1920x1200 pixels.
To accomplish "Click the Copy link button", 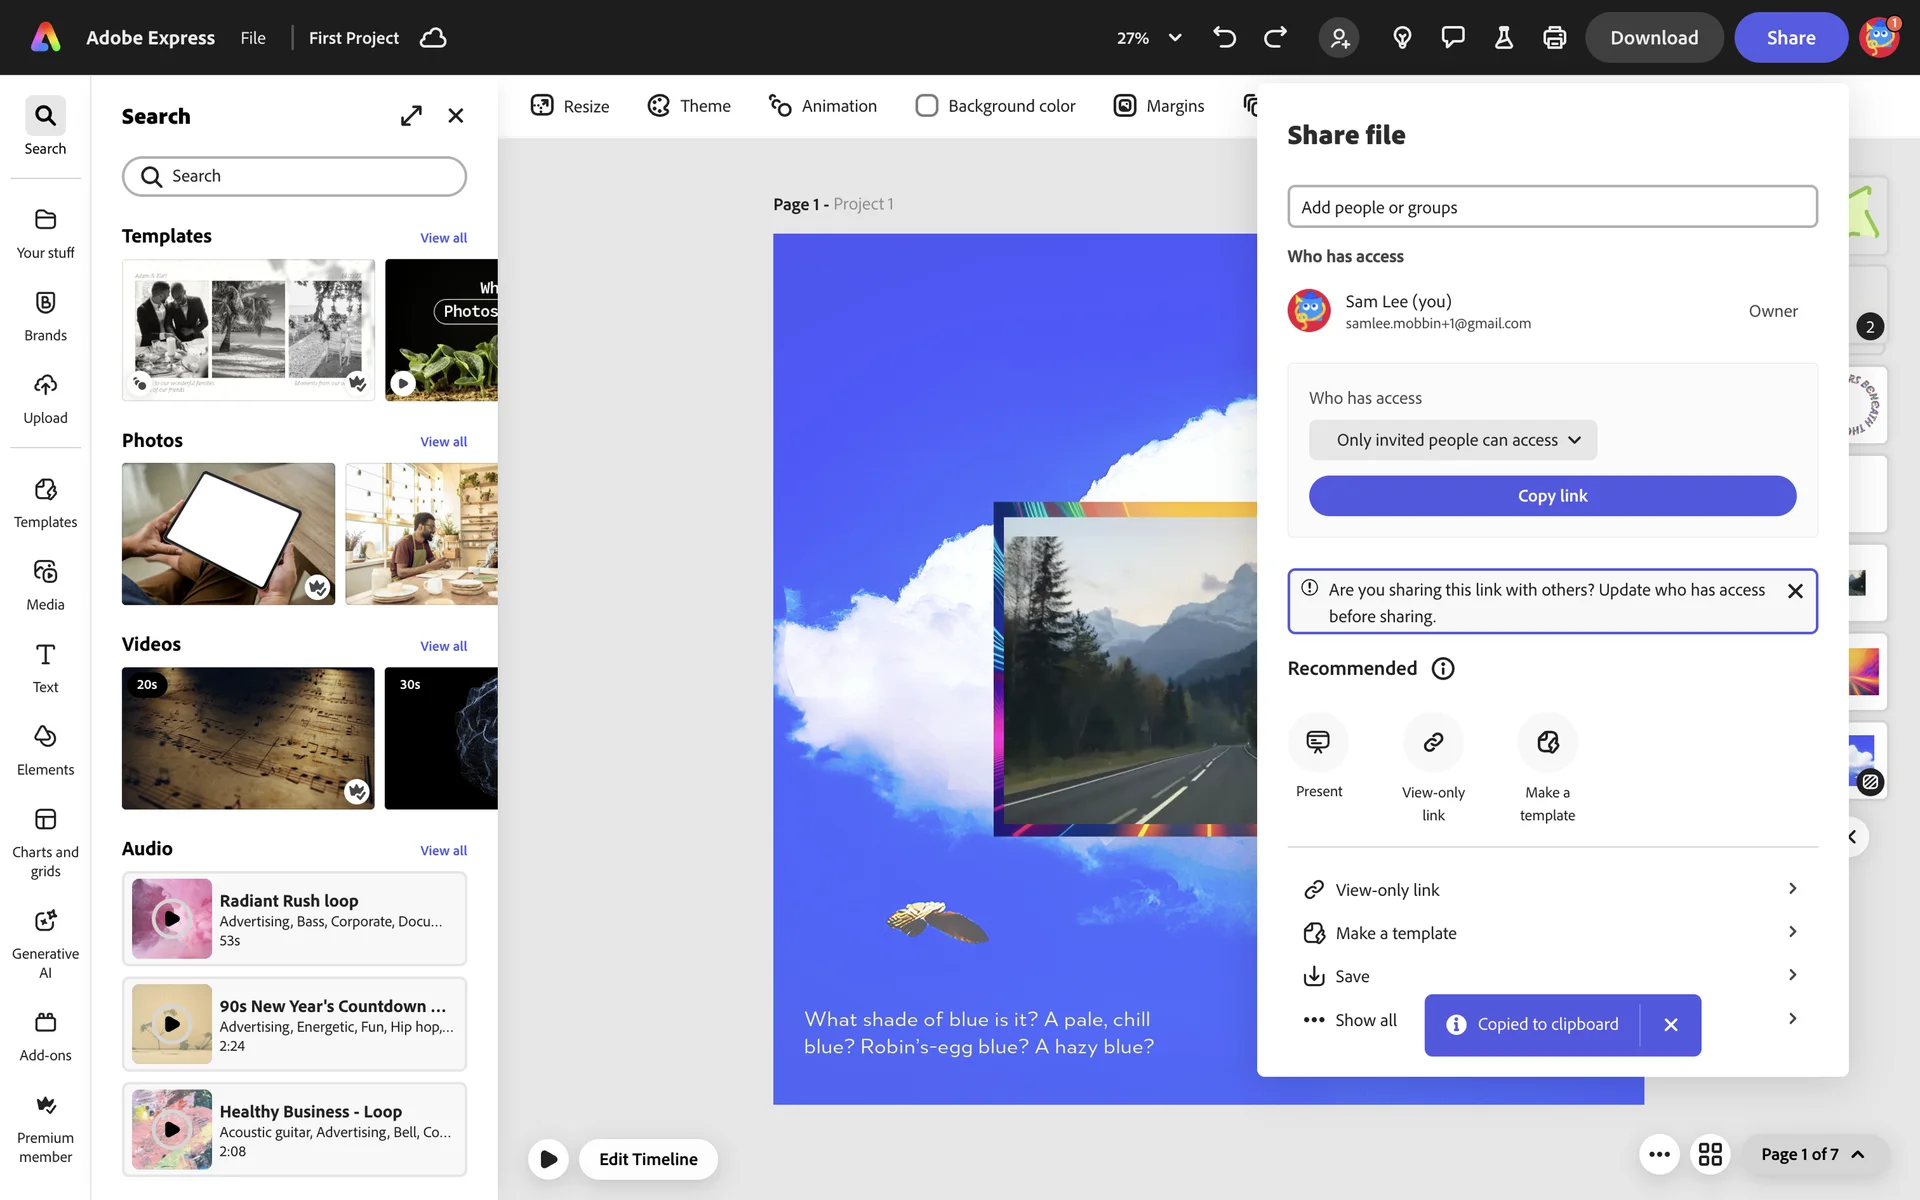I will point(1551,496).
